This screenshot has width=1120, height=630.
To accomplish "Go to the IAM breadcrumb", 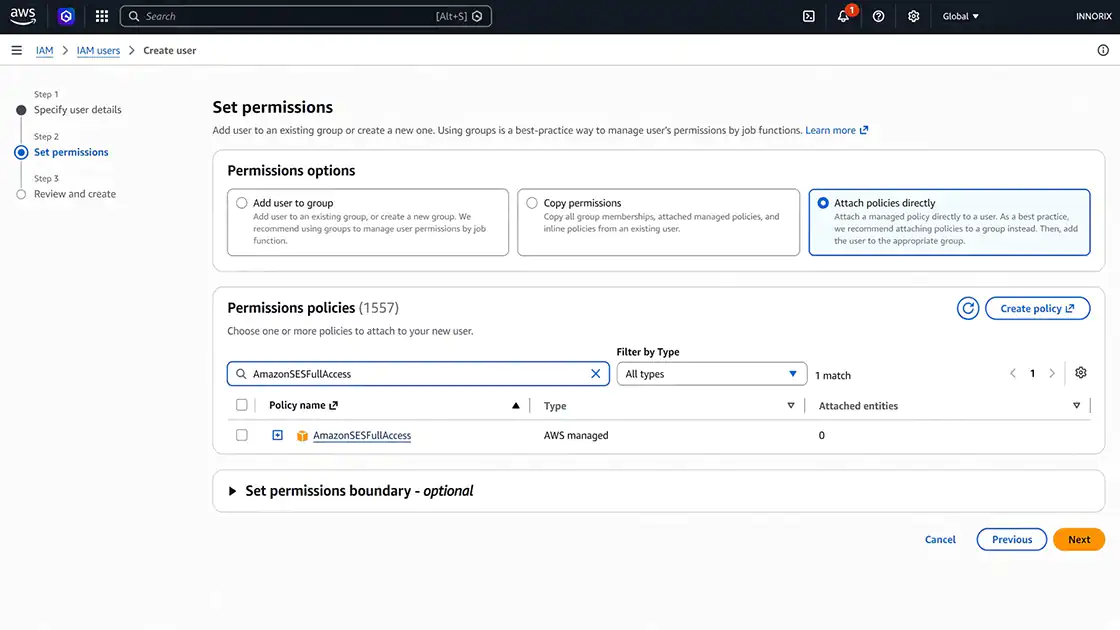I will pyautogui.click(x=44, y=50).
